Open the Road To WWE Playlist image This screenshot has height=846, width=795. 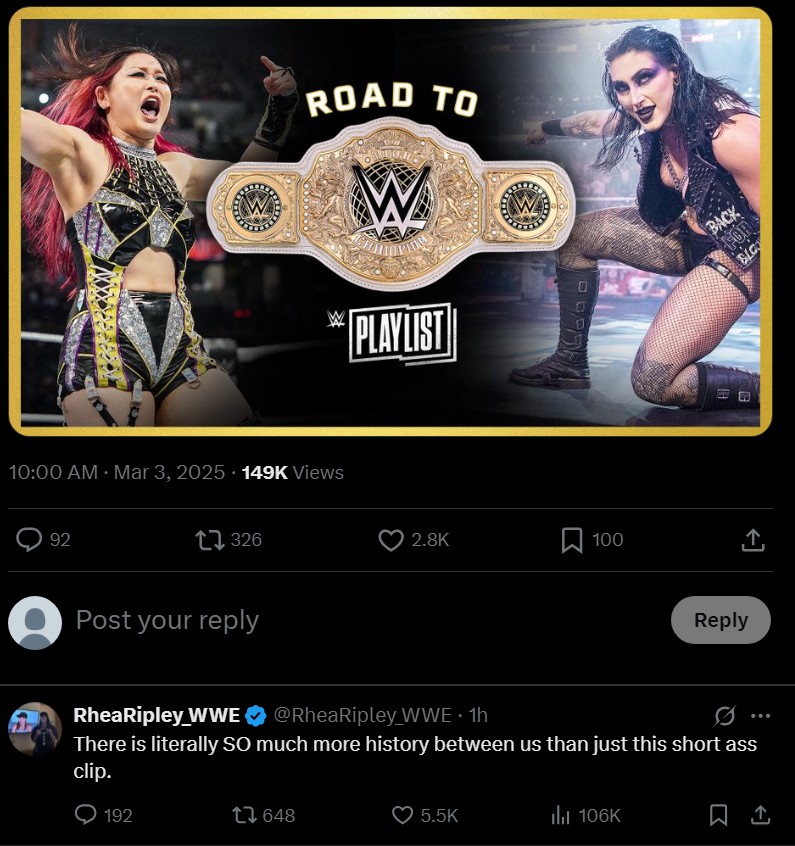coord(390,221)
